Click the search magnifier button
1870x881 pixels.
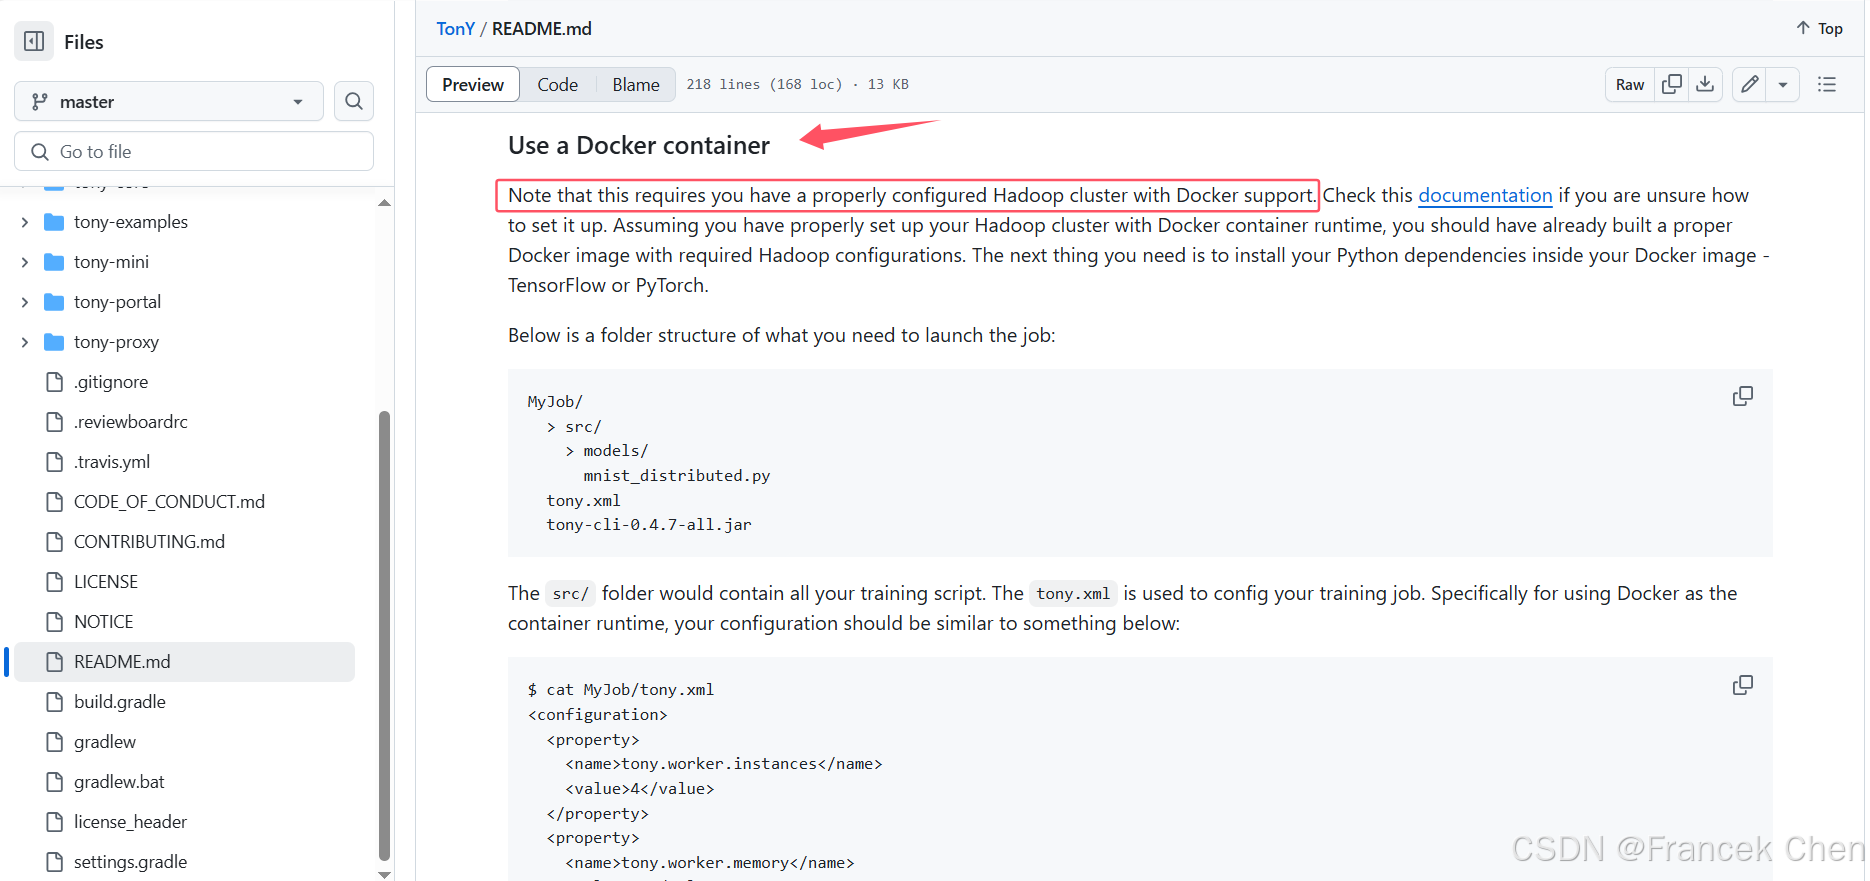point(354,101)
